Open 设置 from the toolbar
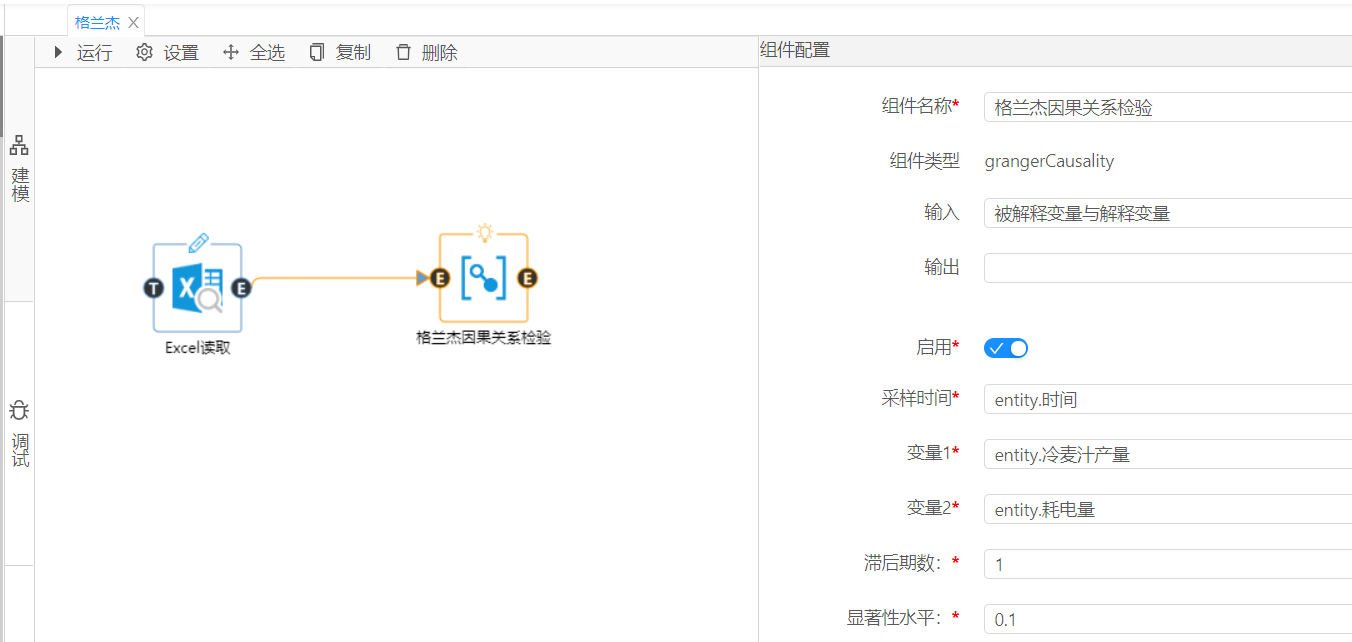The image size is (1352, 642). pos(167,53)
